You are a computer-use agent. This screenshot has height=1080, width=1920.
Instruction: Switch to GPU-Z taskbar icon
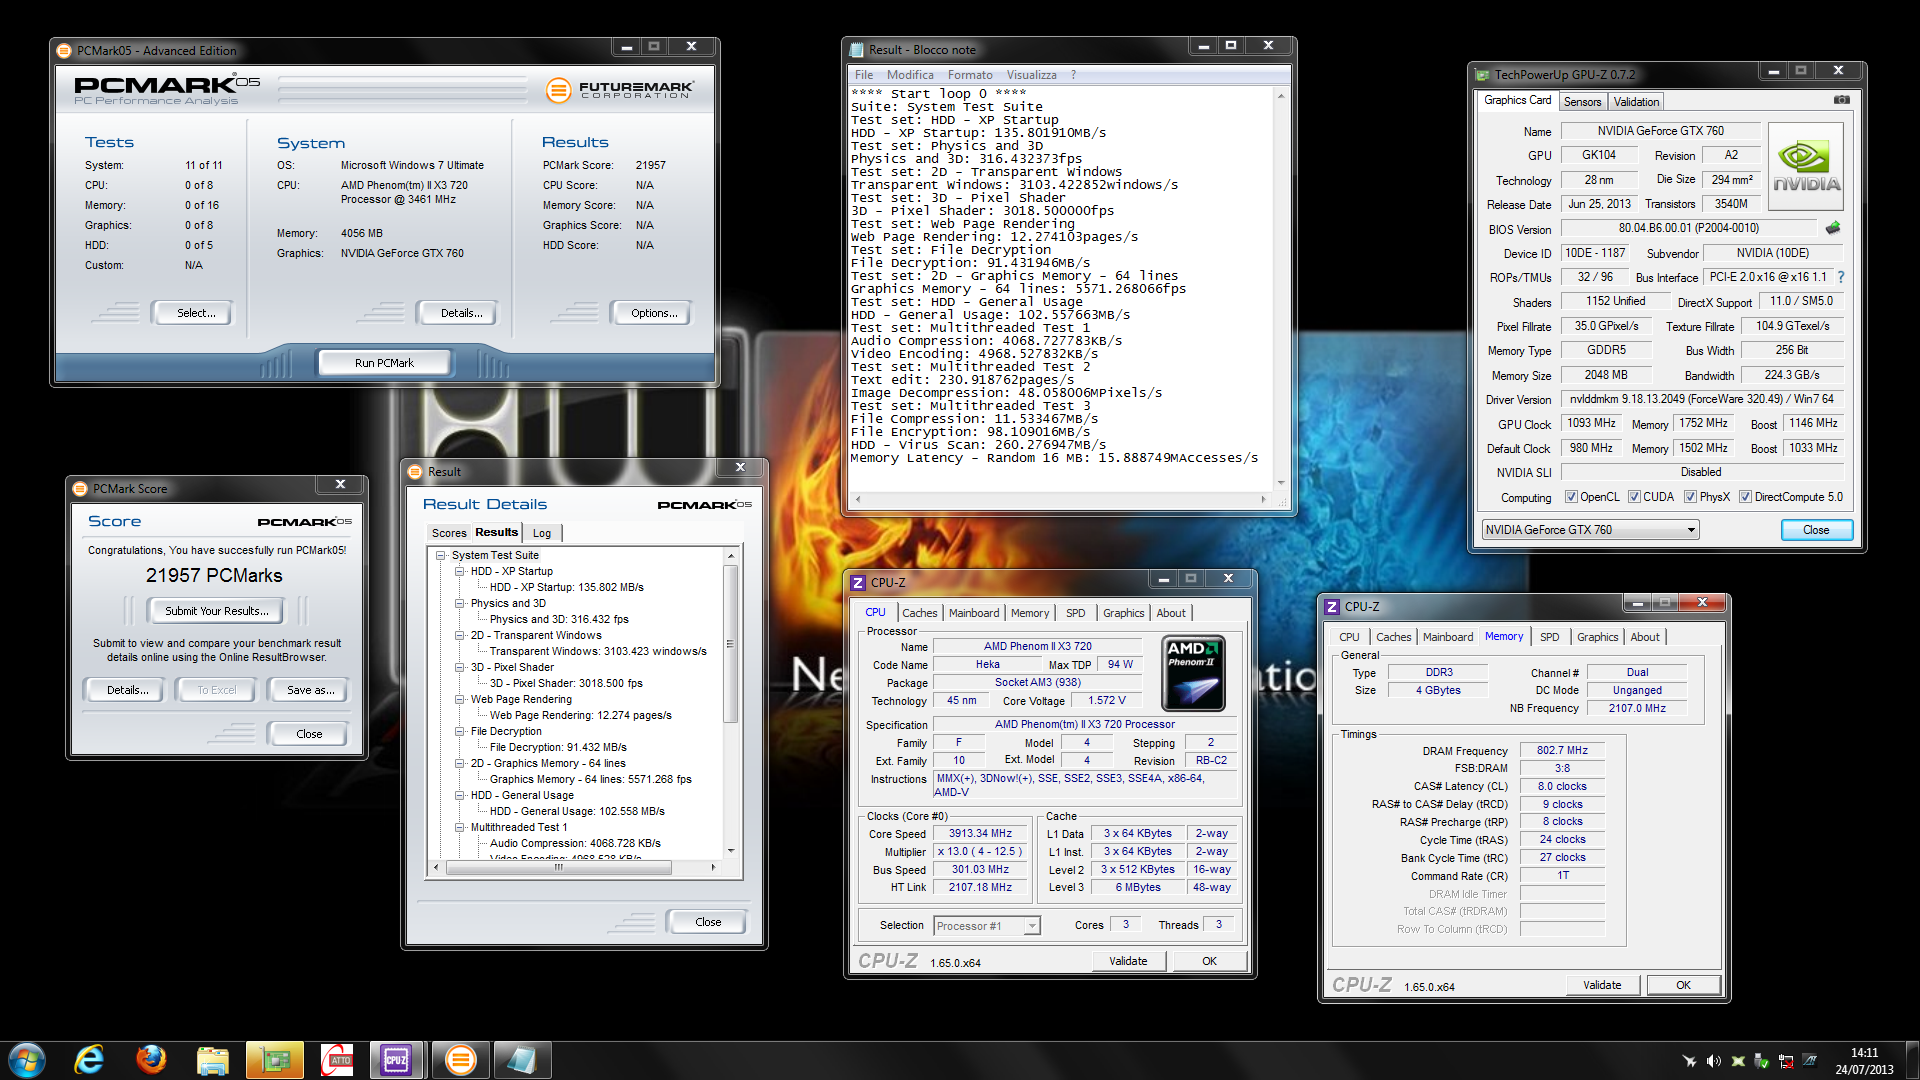point(275,1060)
